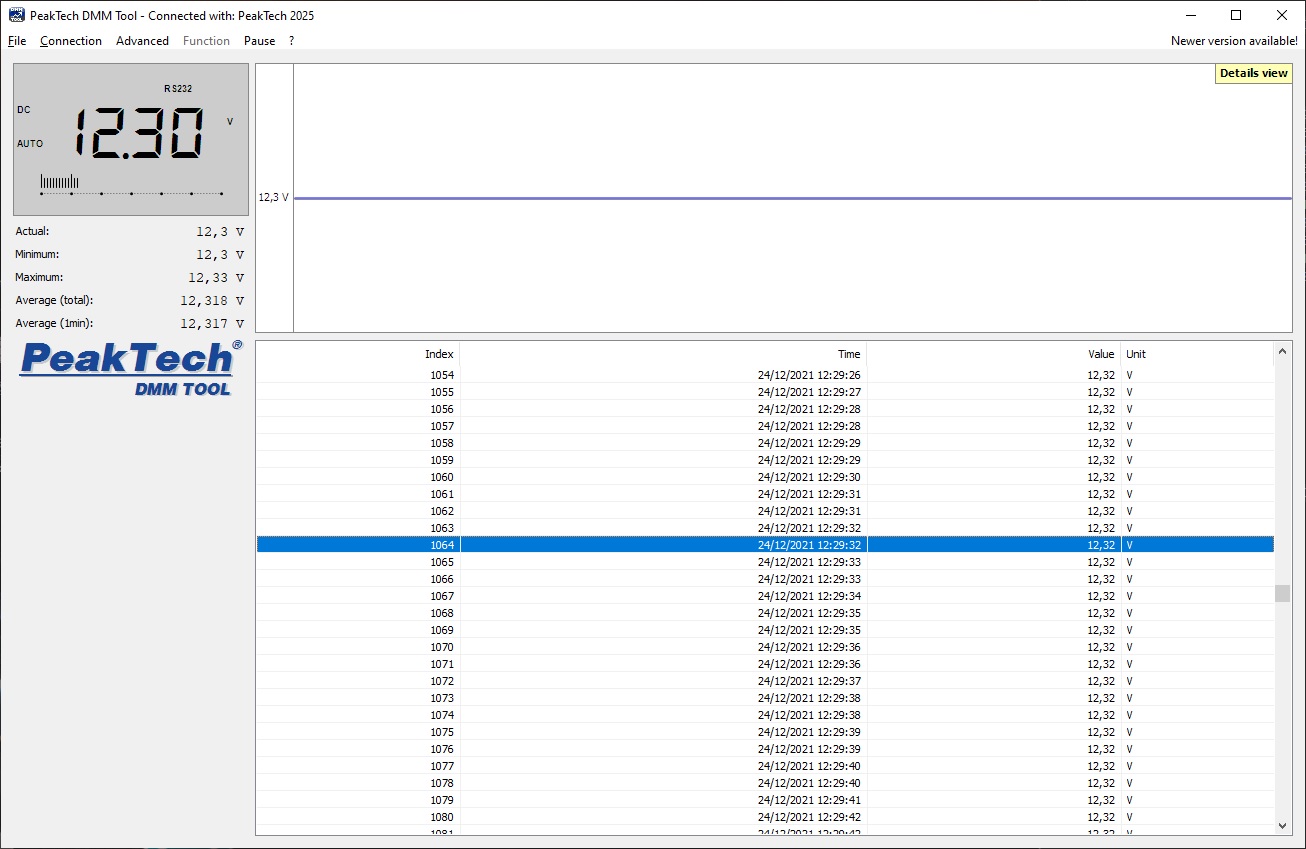Screen dimensions: 1306x849
Task: Click the PeakTech DMM Tool logo
Action: [x=131, y=368]
